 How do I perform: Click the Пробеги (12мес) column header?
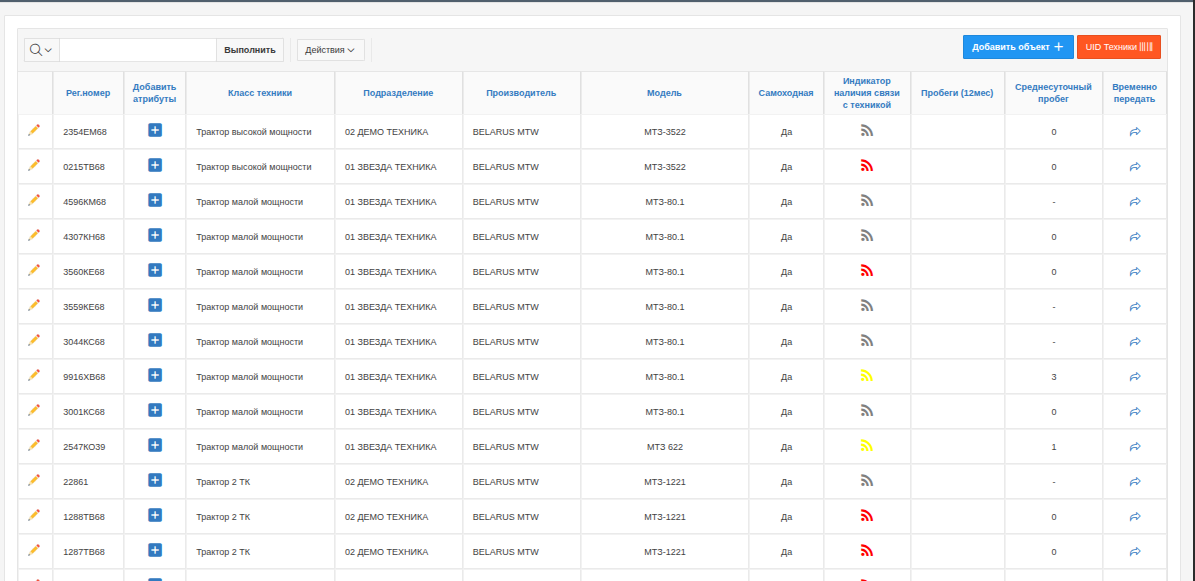coord(957,93)
